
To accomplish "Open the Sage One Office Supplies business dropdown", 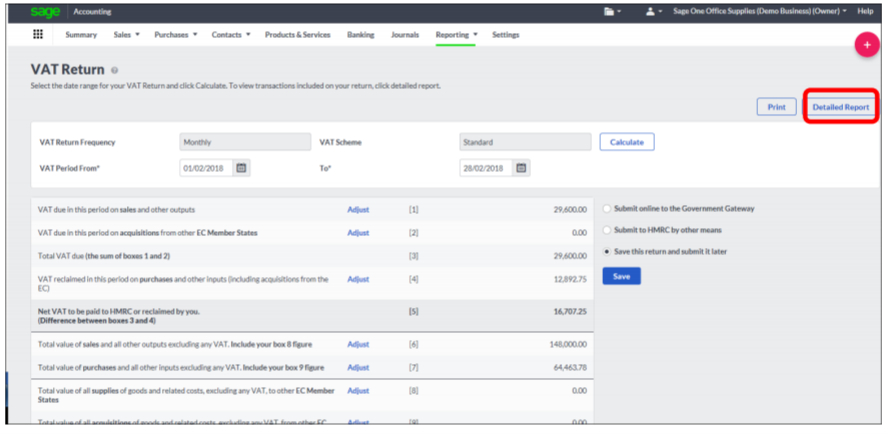I will point(760,11).
